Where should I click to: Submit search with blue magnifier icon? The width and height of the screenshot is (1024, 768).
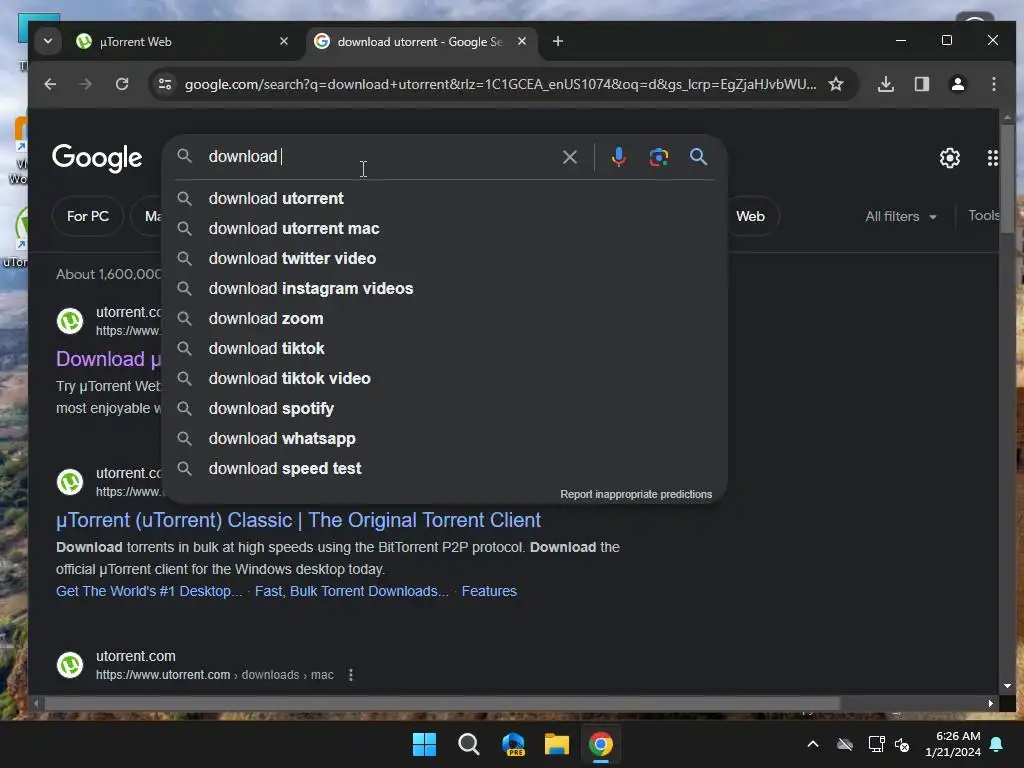(698, 157)
